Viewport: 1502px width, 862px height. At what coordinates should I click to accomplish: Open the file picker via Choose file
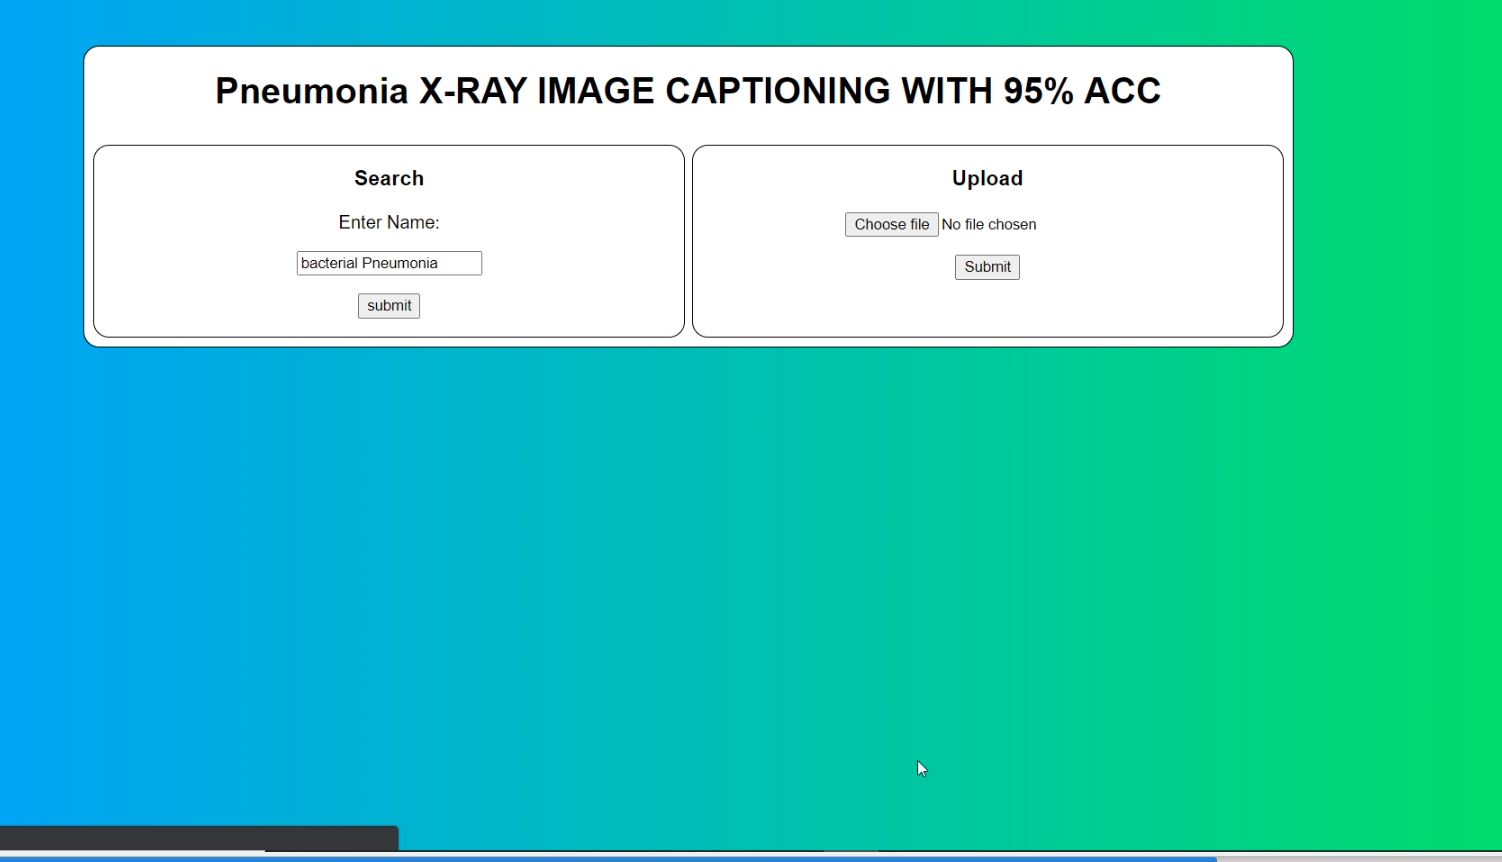coord(891,224)
